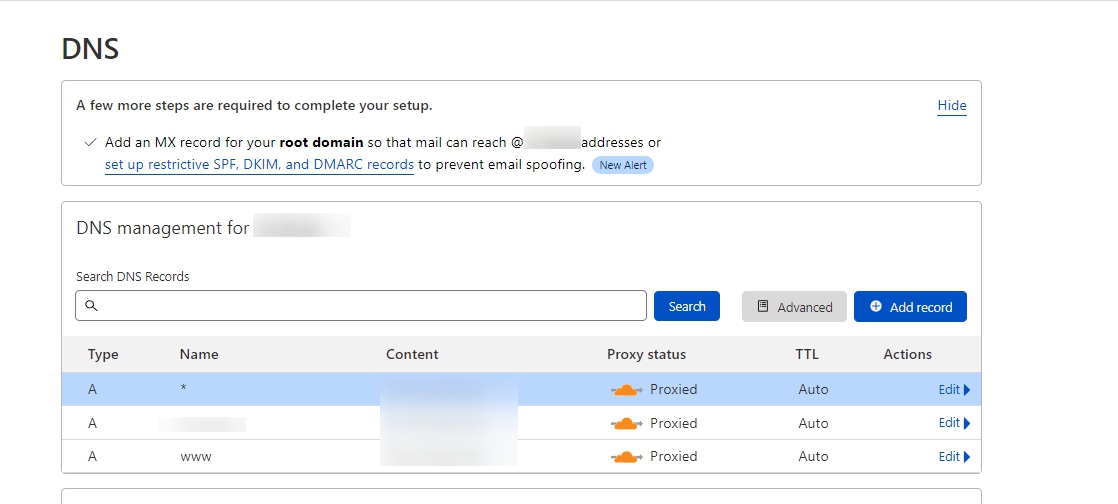
Task: Click the document icon on Advanced button
Action: coord(763,307)
